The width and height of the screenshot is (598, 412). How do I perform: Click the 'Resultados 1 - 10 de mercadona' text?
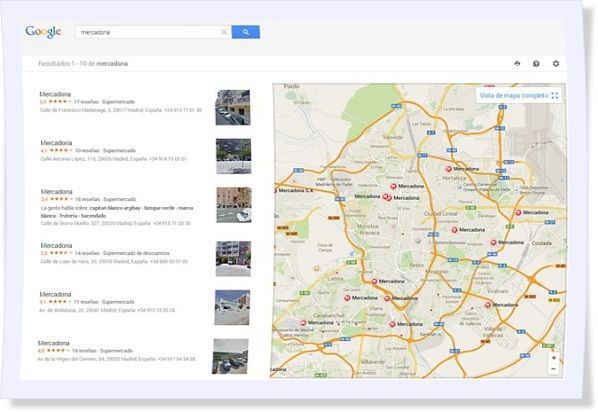coord(83,64)
